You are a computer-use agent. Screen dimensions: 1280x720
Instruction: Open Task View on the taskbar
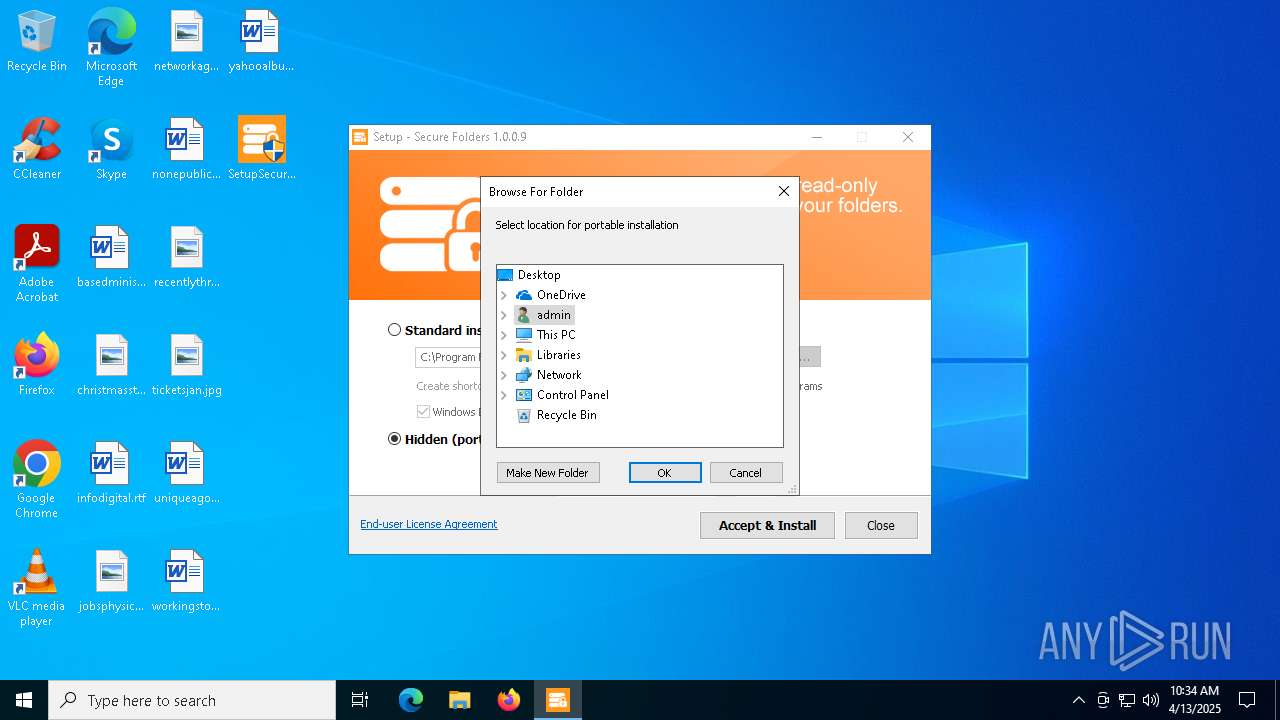(x=360, y=700)
